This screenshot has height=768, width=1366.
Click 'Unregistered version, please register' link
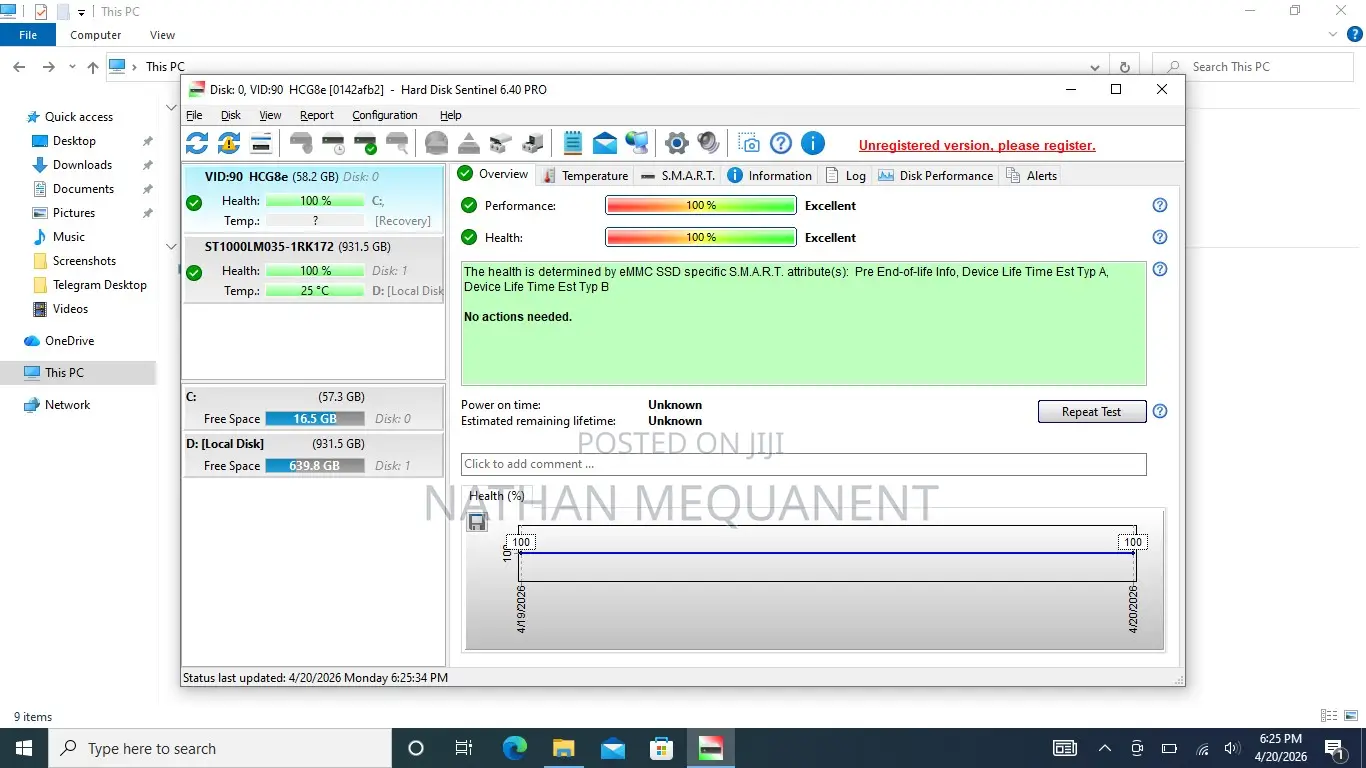[977, 145]
